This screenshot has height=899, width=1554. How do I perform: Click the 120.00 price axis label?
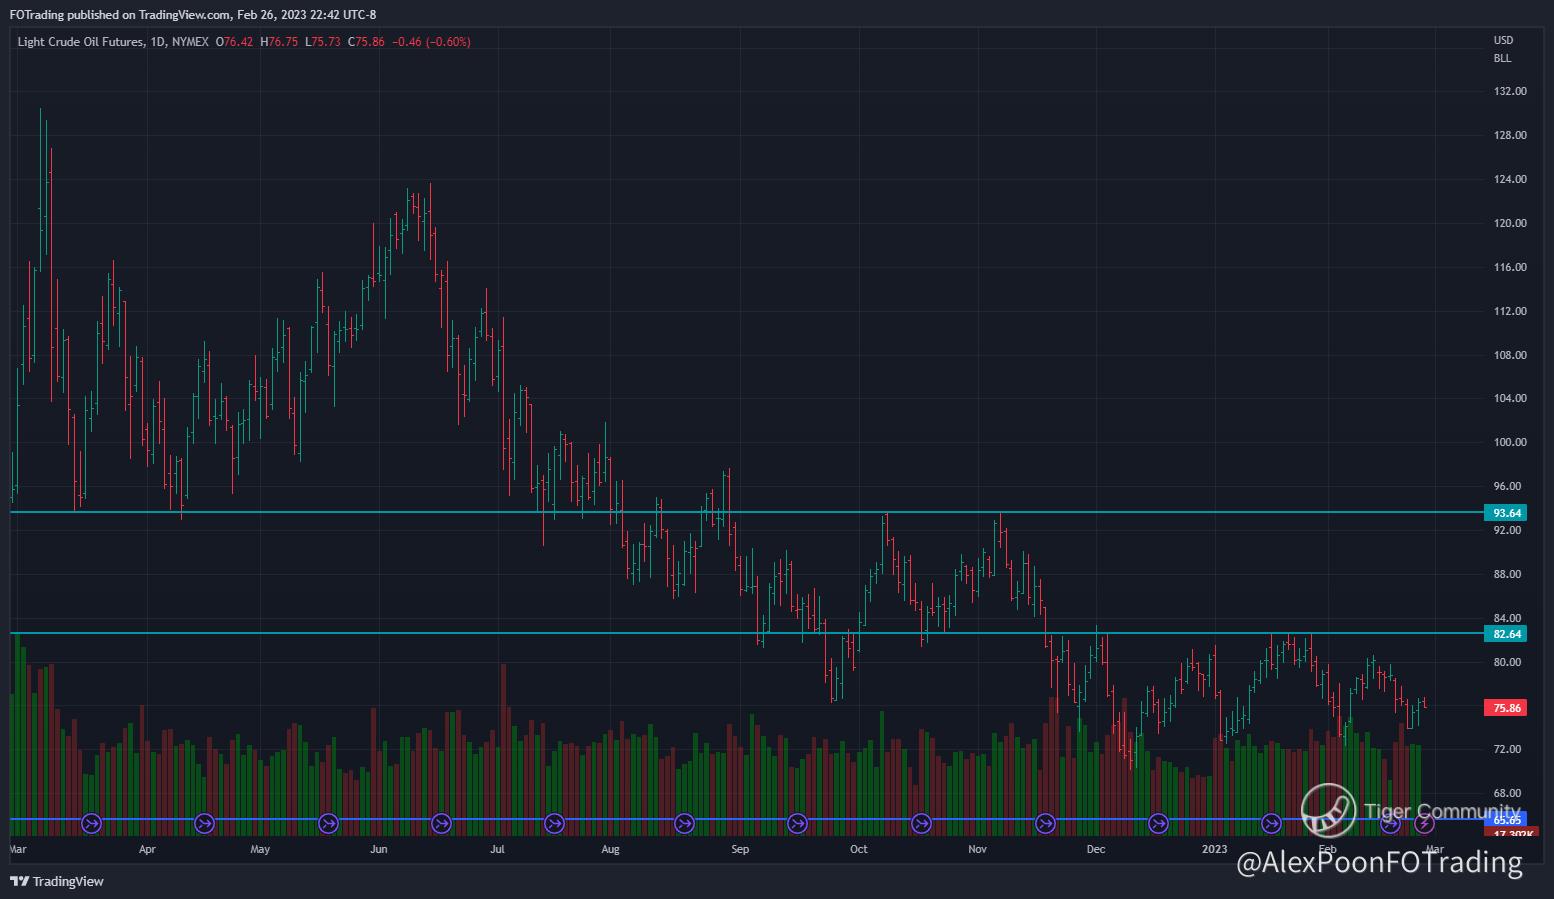(x=1510, y=224)
